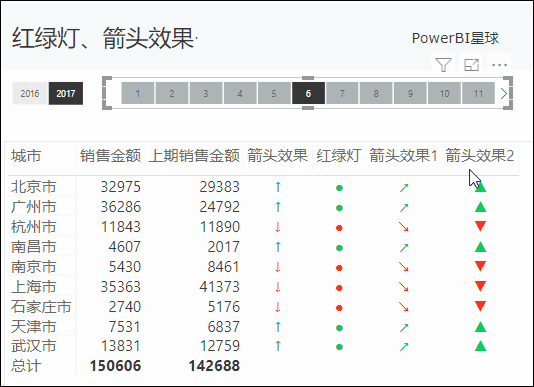Image resolution: width=534 pixels, height=387 pixels.
Task: Click the green light dot for 南昌市
Action: click(x=339, y=248)
